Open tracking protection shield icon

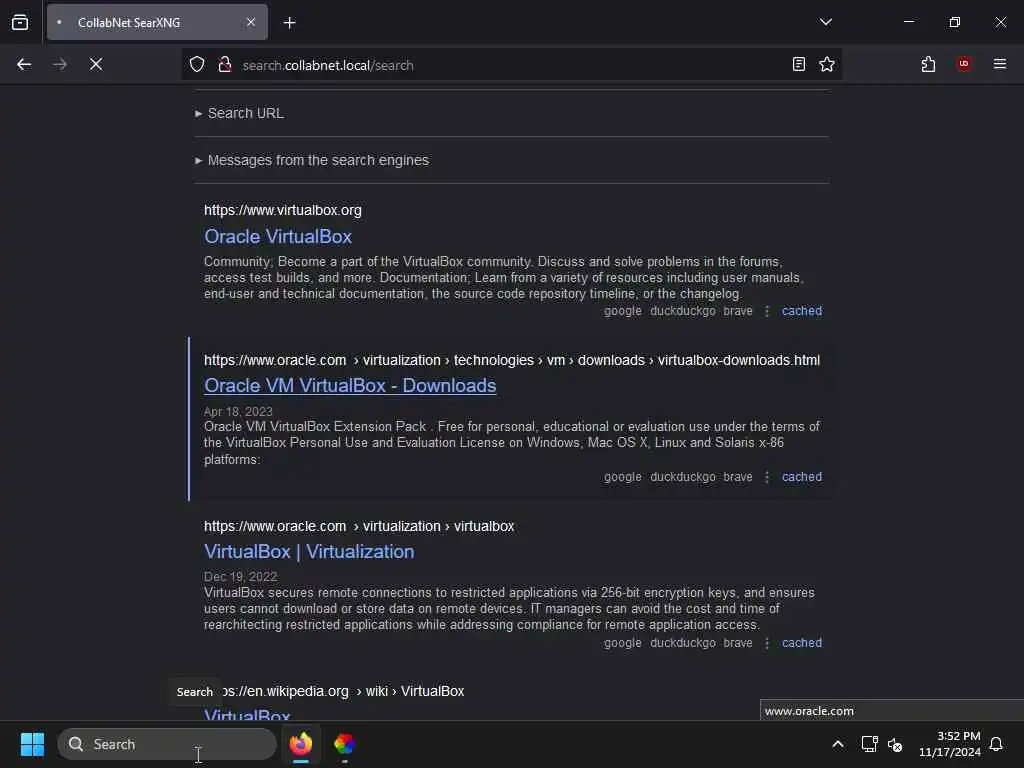tap(197, 64)
